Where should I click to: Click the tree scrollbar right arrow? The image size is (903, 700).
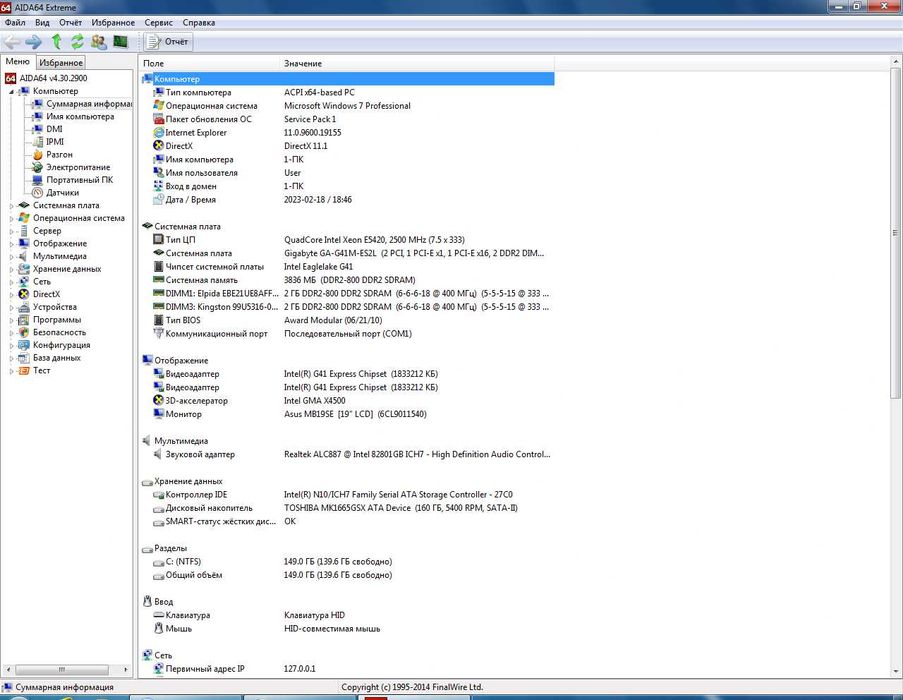tap(126, 670)
